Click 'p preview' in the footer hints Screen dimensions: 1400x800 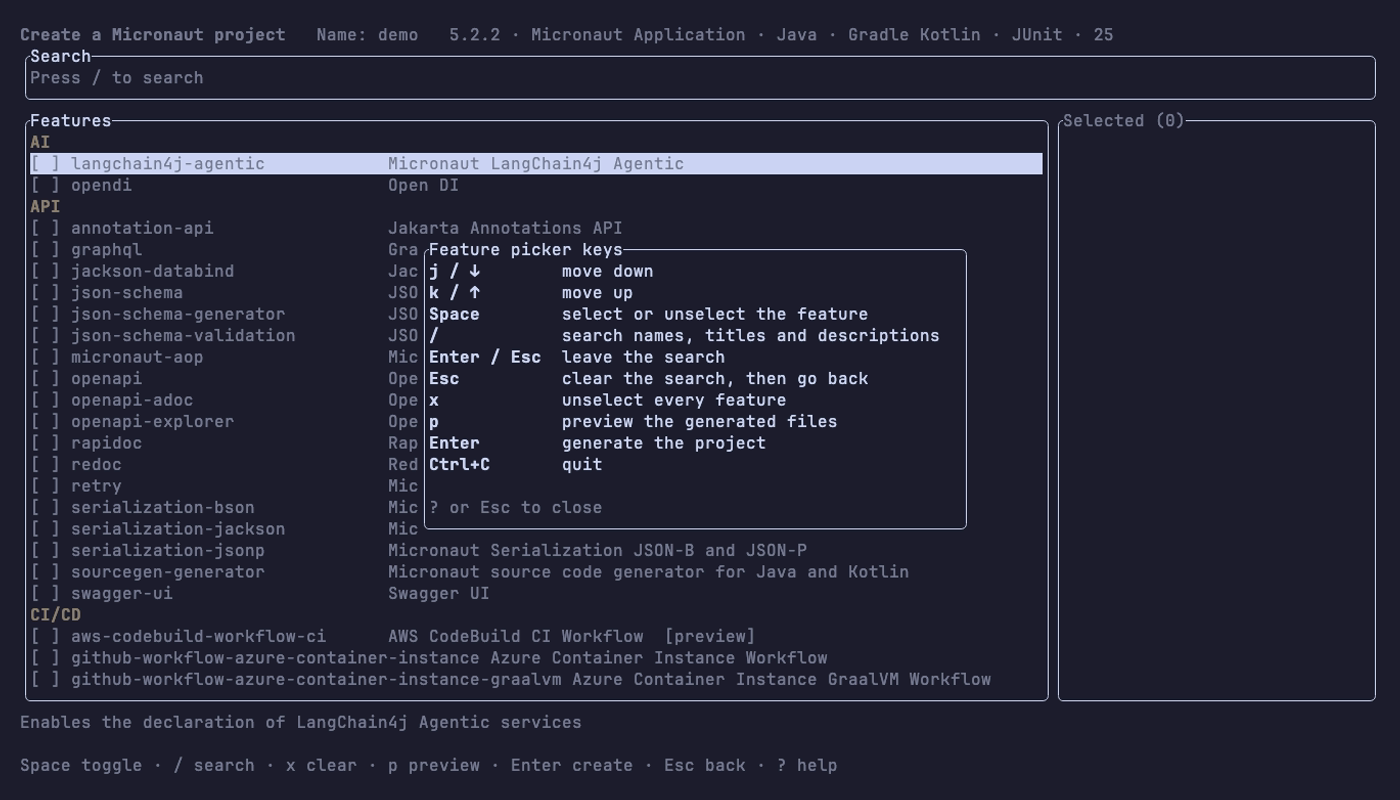tap(434, 765)
